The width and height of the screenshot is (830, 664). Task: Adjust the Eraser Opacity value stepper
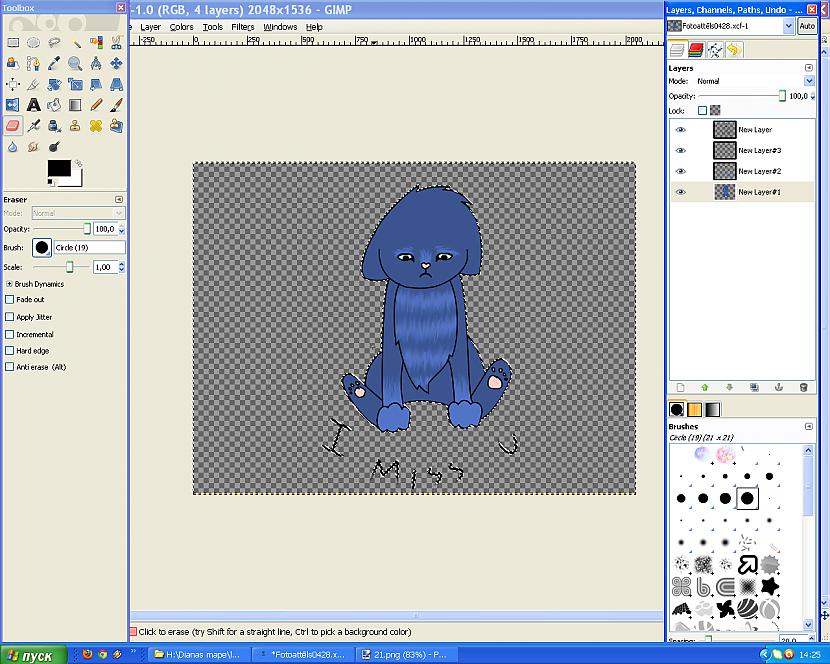coord(122,229)
